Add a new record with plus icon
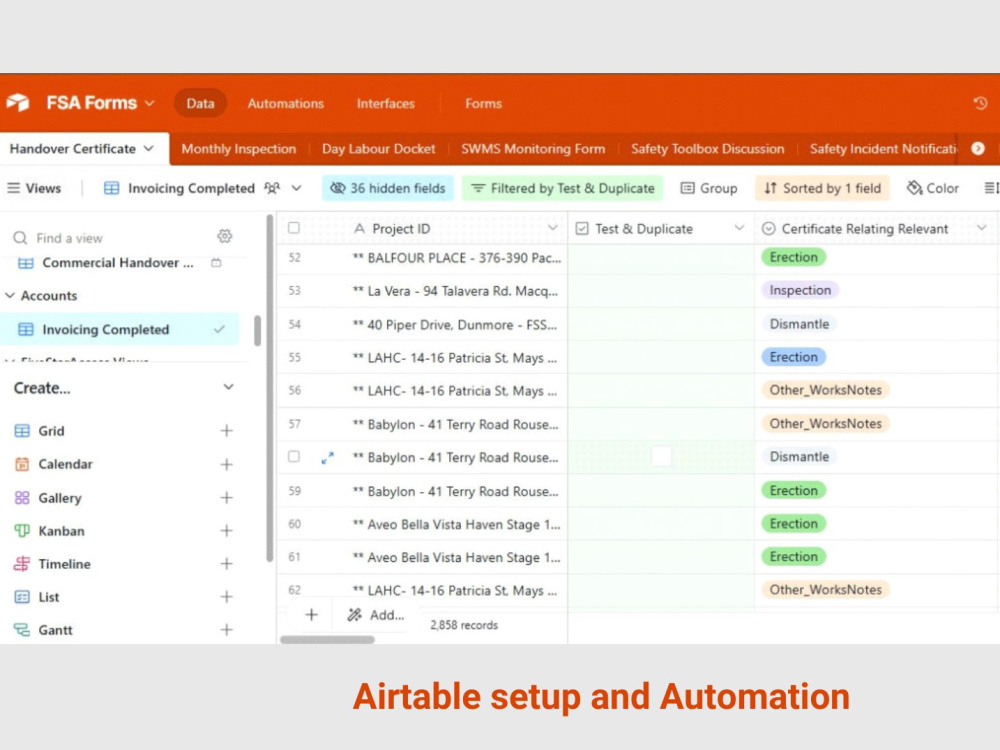Image resolution: width=1000 pixels, height=750 pixels. 311,615
